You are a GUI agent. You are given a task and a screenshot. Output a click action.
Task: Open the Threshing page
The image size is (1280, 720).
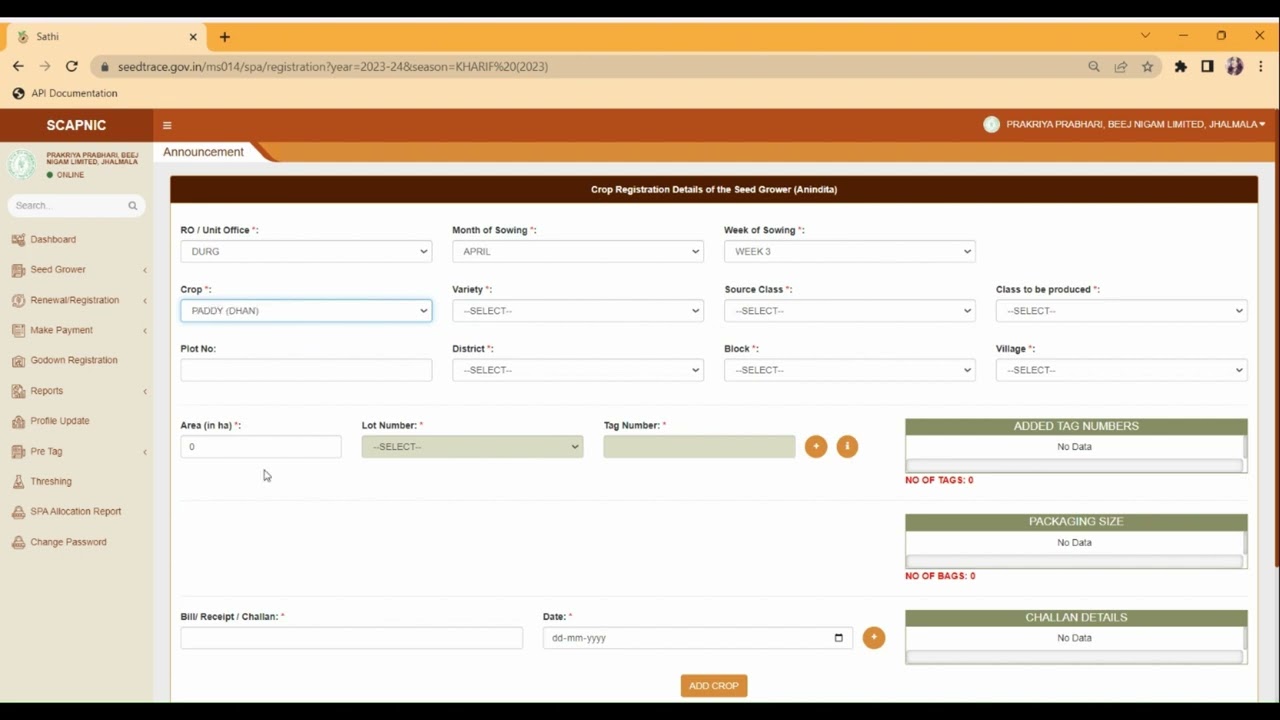point(50,481)
